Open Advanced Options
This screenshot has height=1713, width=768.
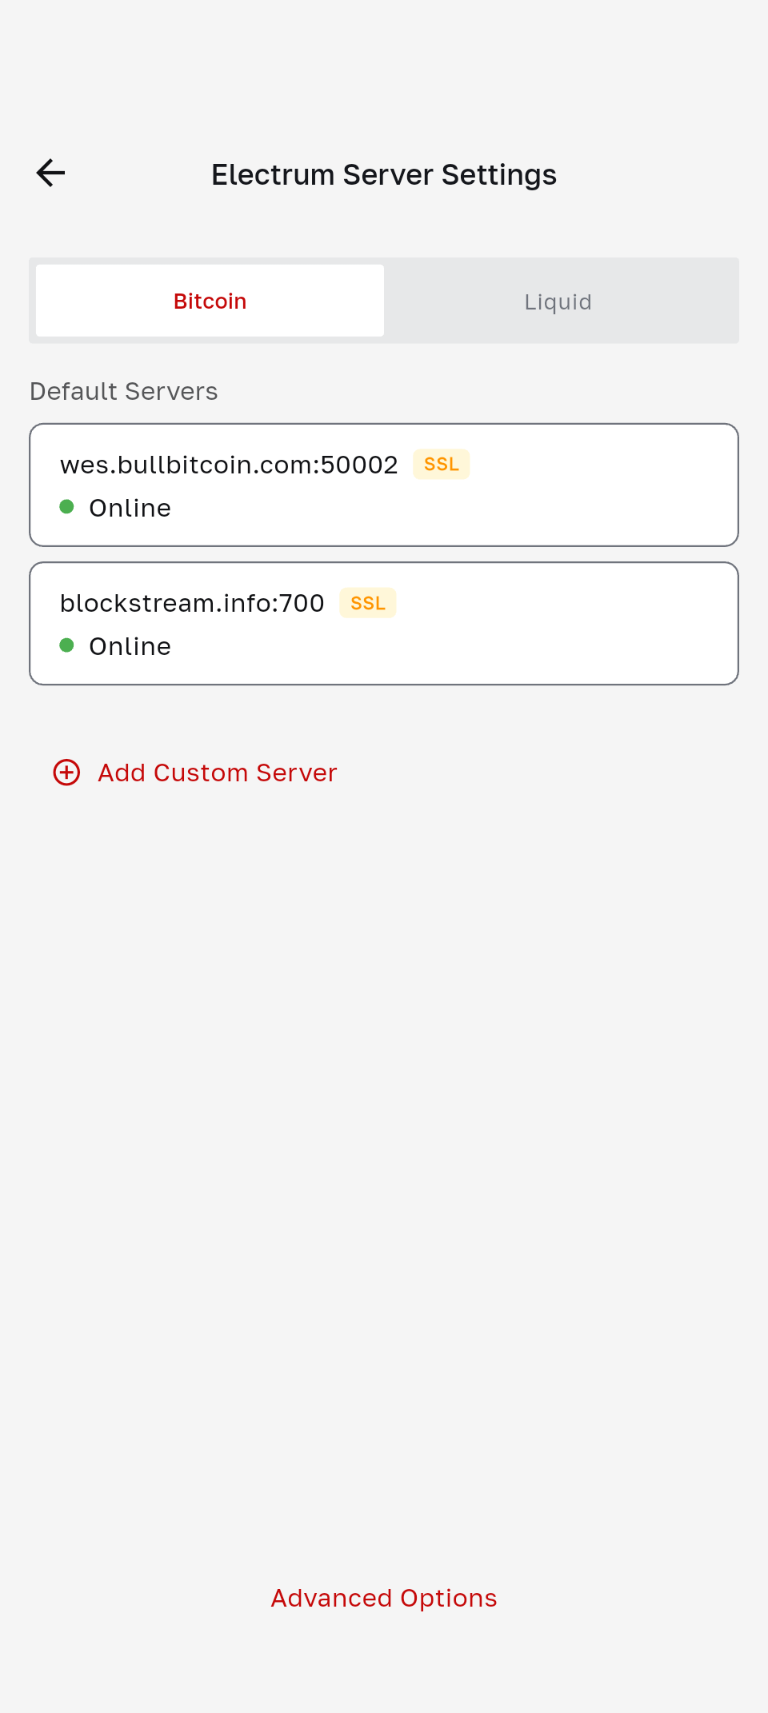click(384, 1598)
